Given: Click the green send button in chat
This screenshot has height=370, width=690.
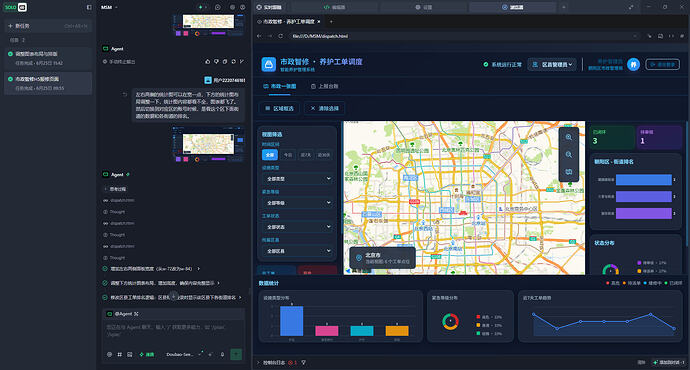Looking at the screenshot, I should [x=236, y=354].
